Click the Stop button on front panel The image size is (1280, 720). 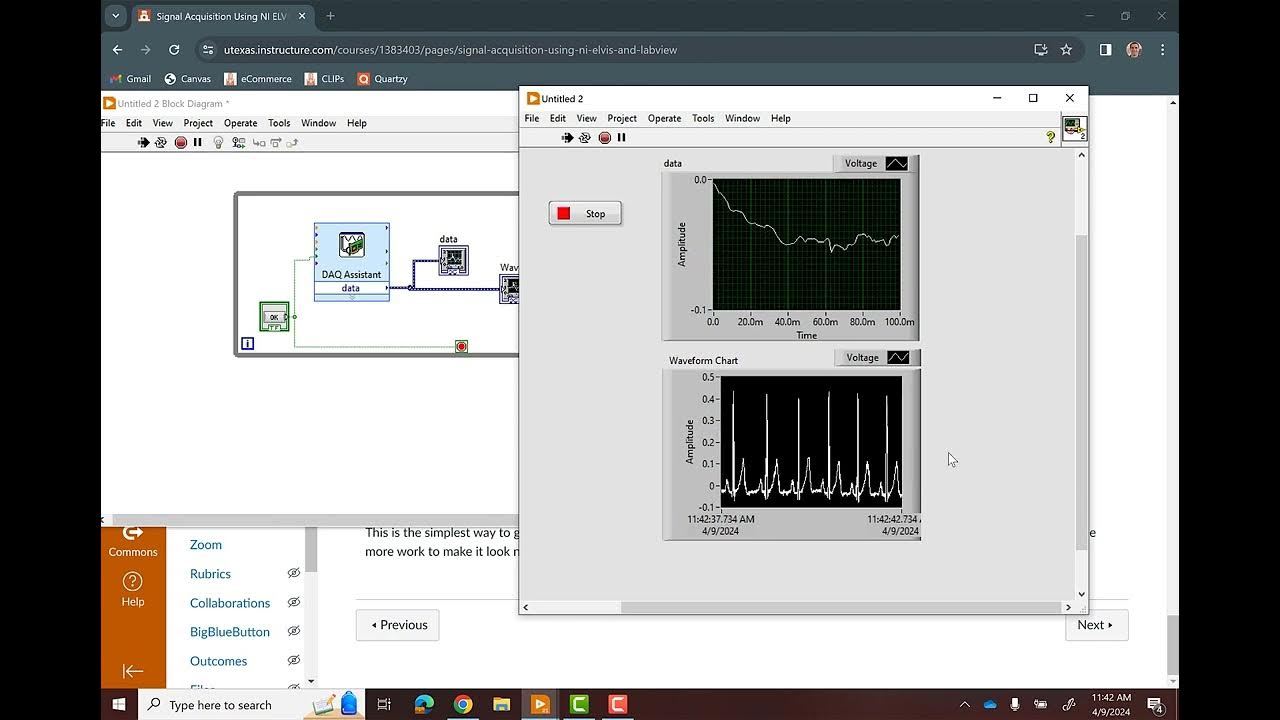585,213
